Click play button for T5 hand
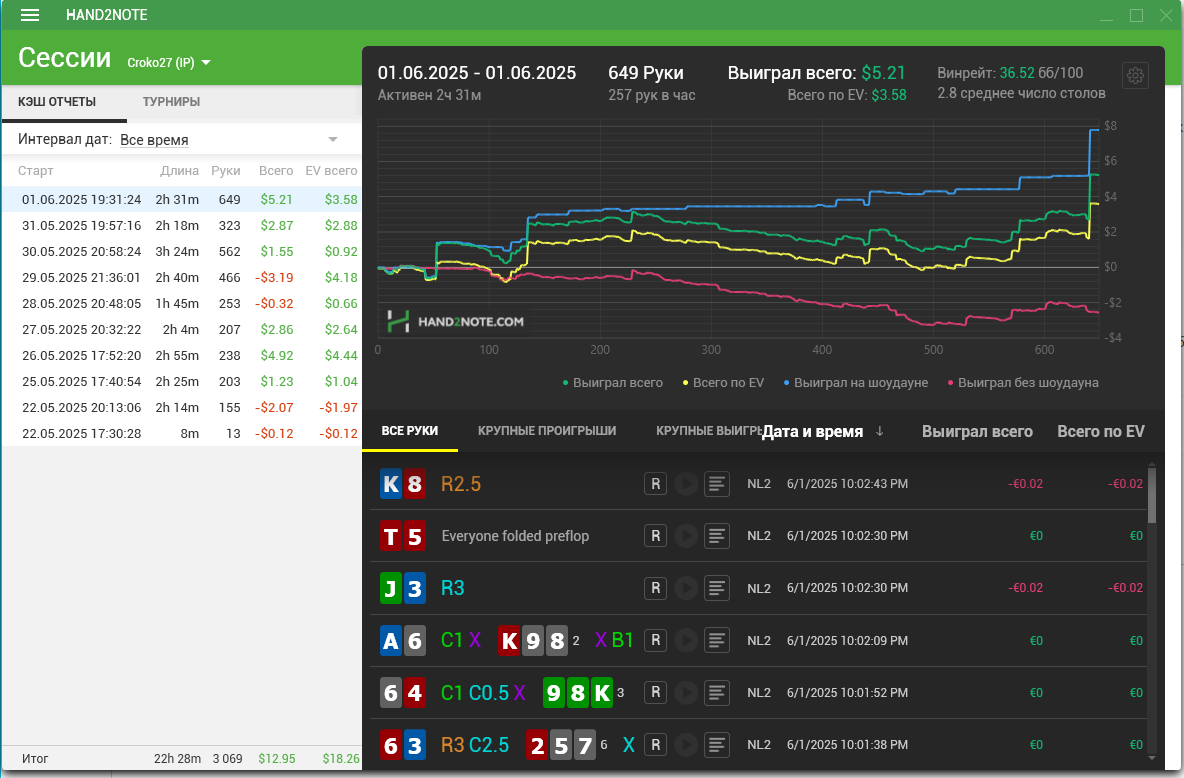Image resolution: width=1184 pixels, height=778 pixels. tap(686, 536)
